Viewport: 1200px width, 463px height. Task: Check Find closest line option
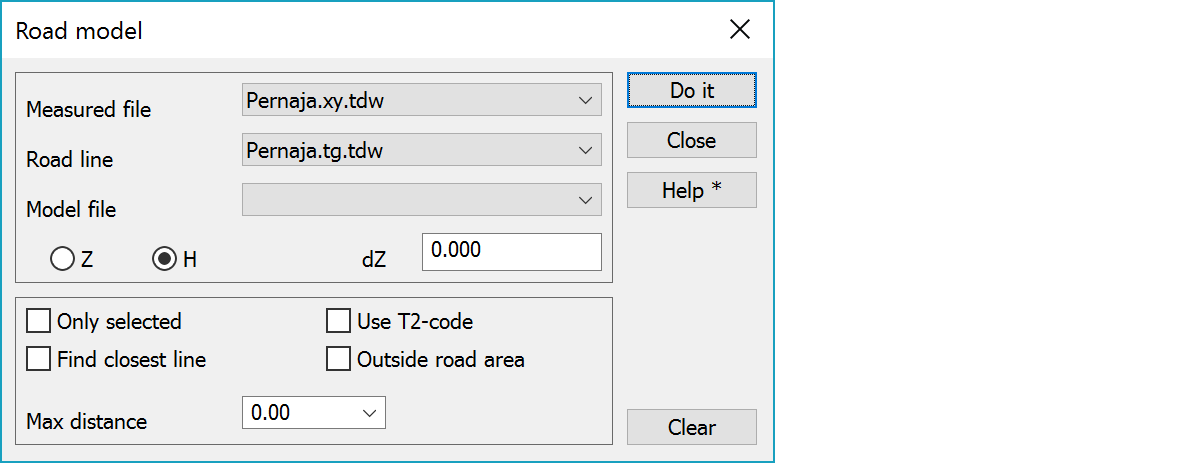[39, 359]
